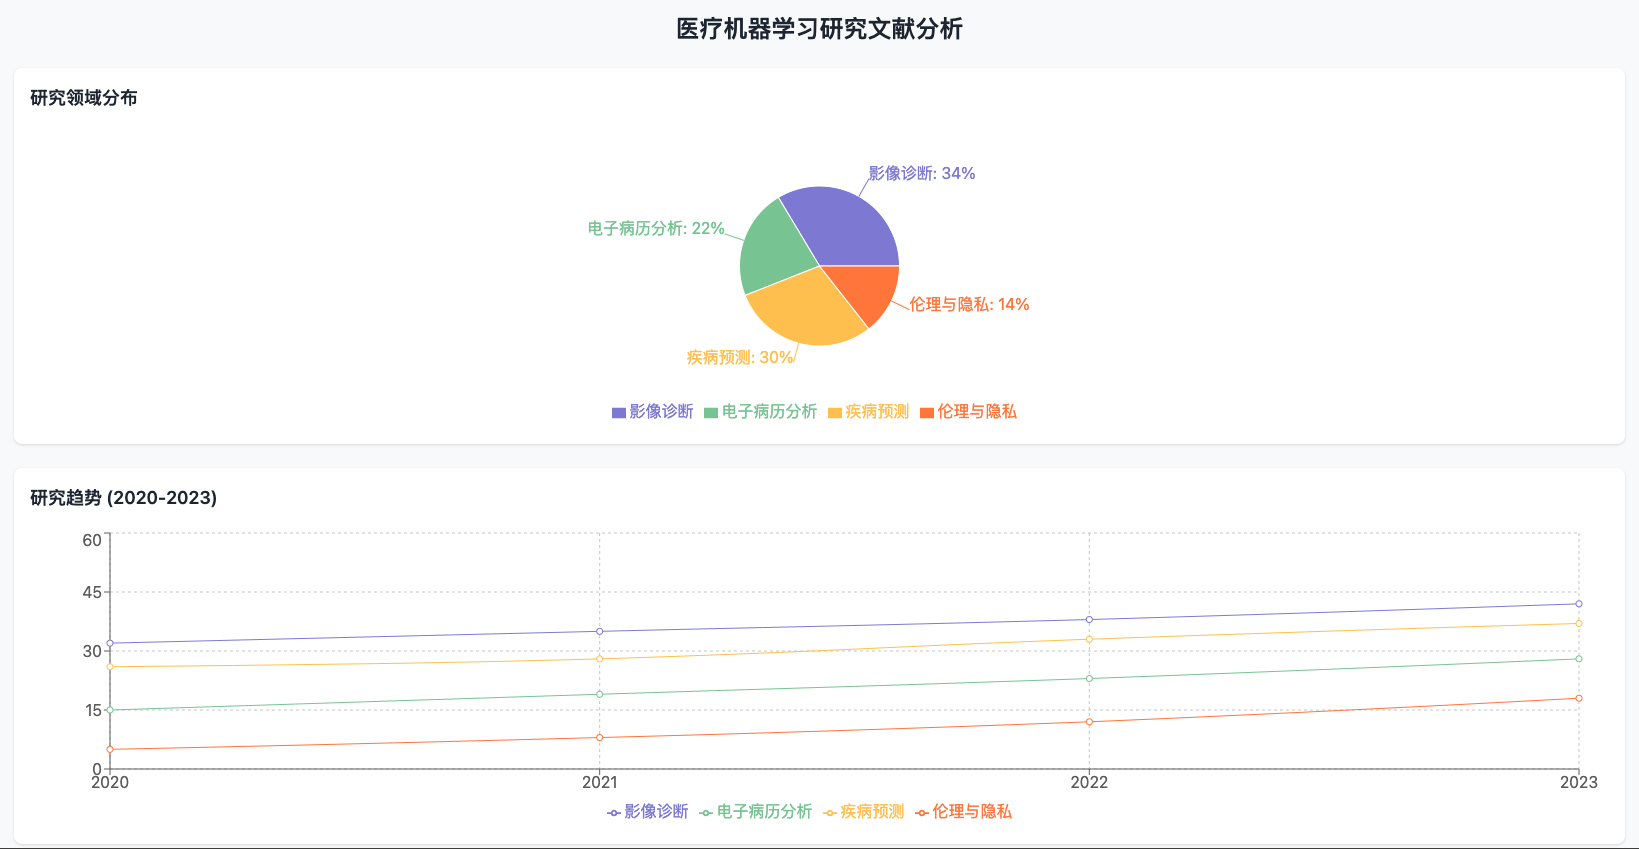Click the 疾病预测 data point at 2023
The image size is (1639, 849).
coord(1579,624)
